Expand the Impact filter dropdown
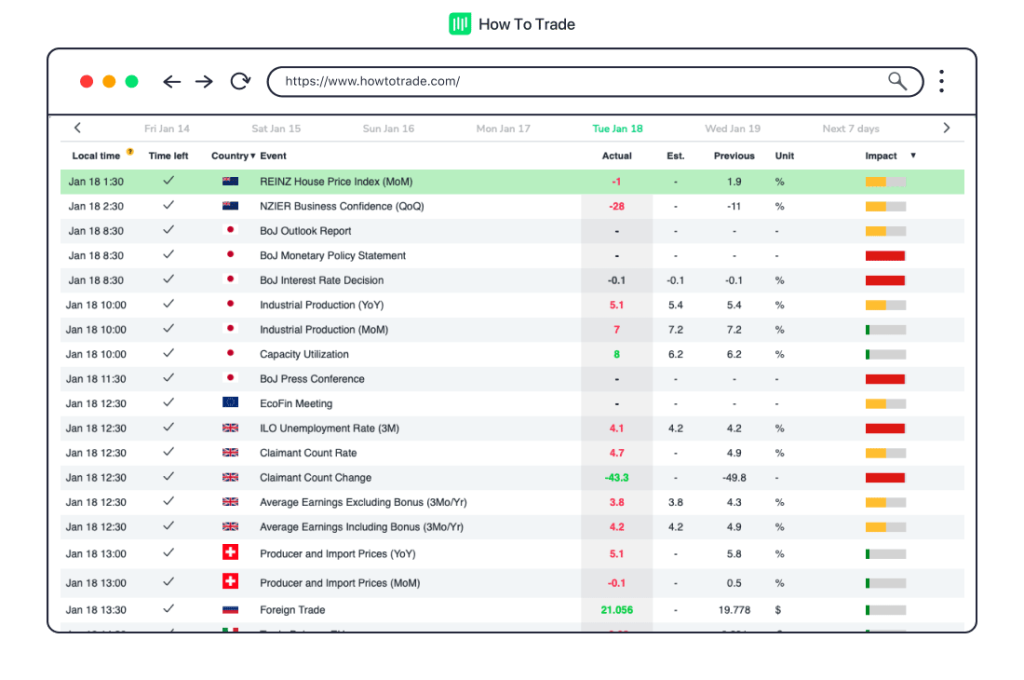This screenshot has height=680, width=1024. pos(912,156)
